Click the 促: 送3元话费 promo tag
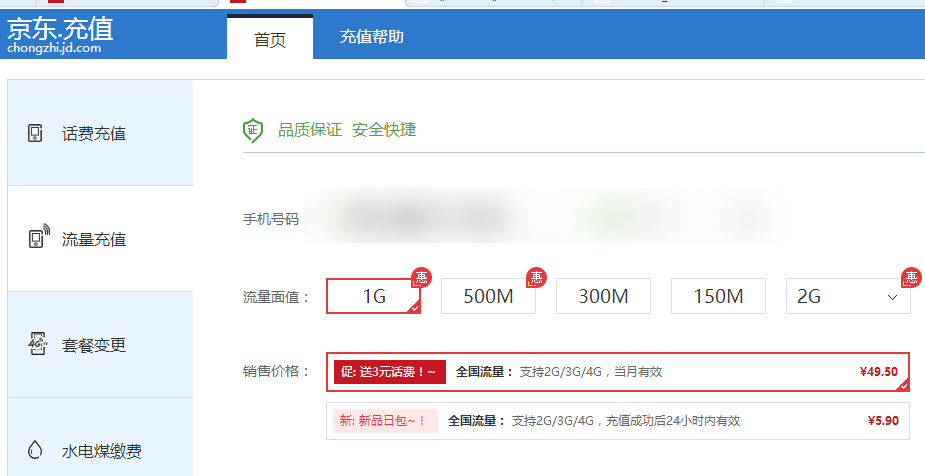 click(x=390, y=372)
